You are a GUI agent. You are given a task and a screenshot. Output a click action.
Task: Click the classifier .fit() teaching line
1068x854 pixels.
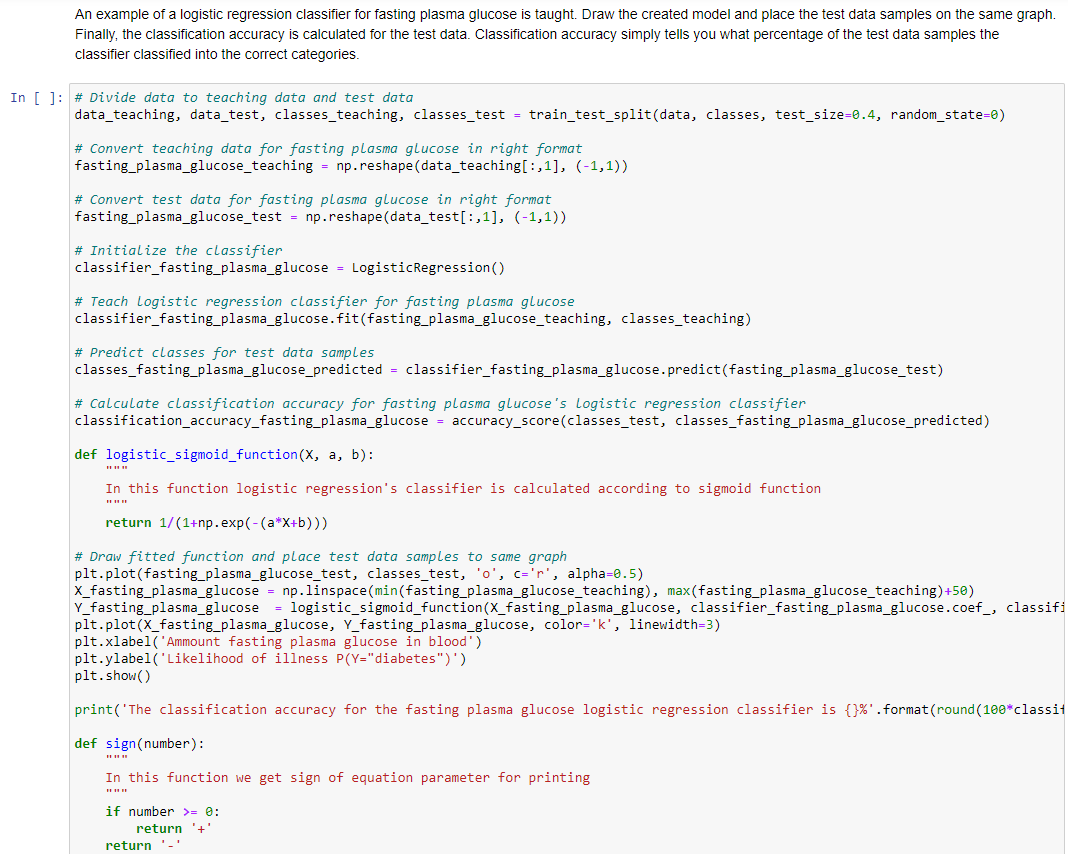click(400, 318)
